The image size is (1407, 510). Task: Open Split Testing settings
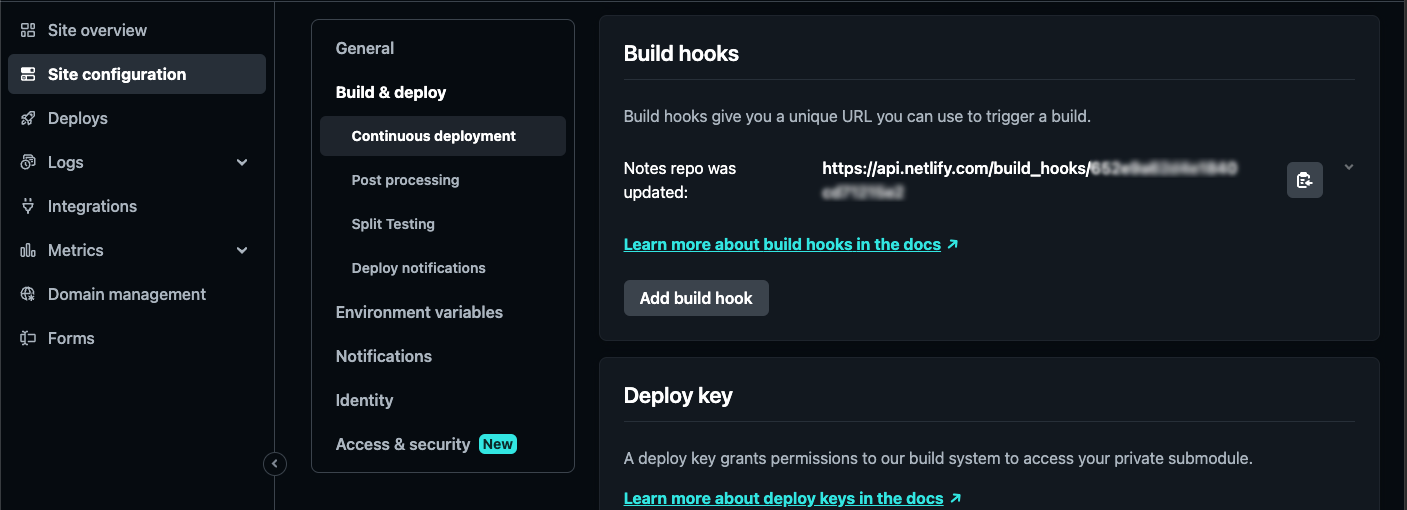click(393, 224)
